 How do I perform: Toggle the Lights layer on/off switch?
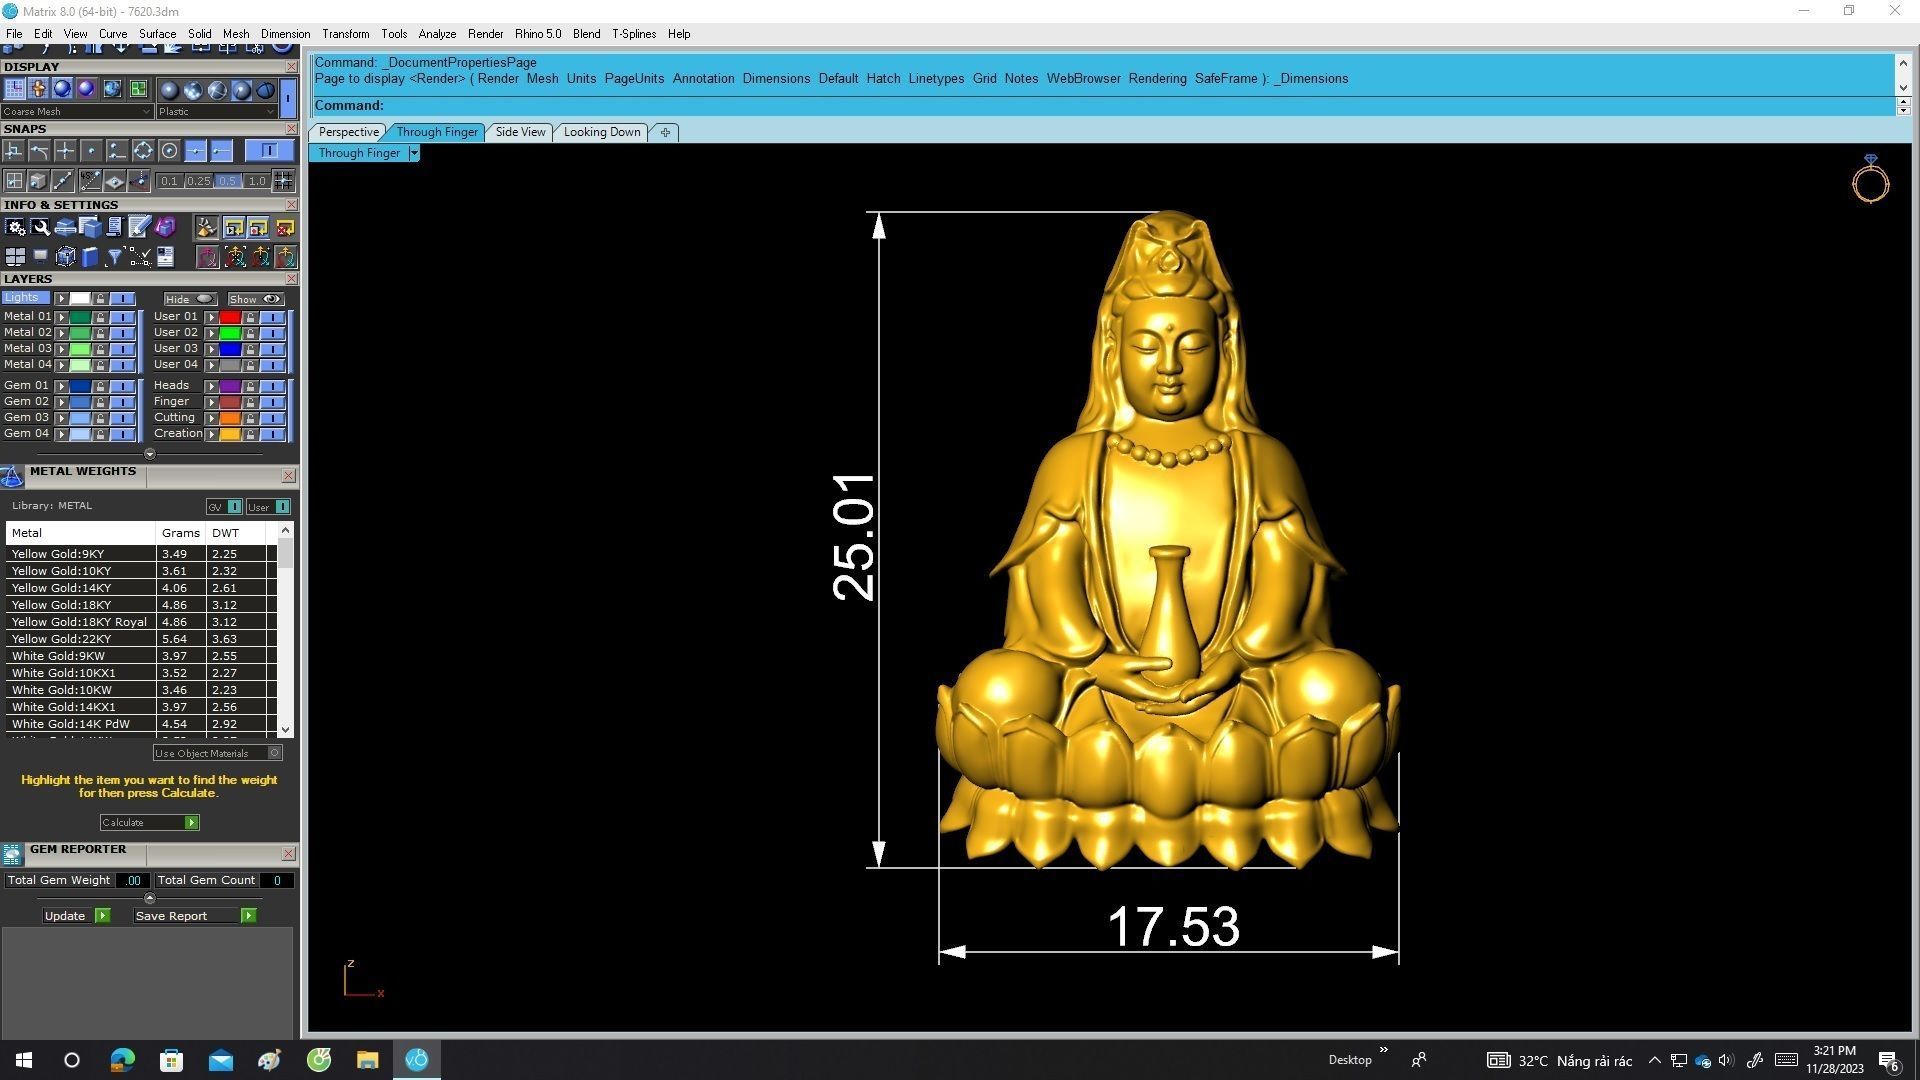122,298
